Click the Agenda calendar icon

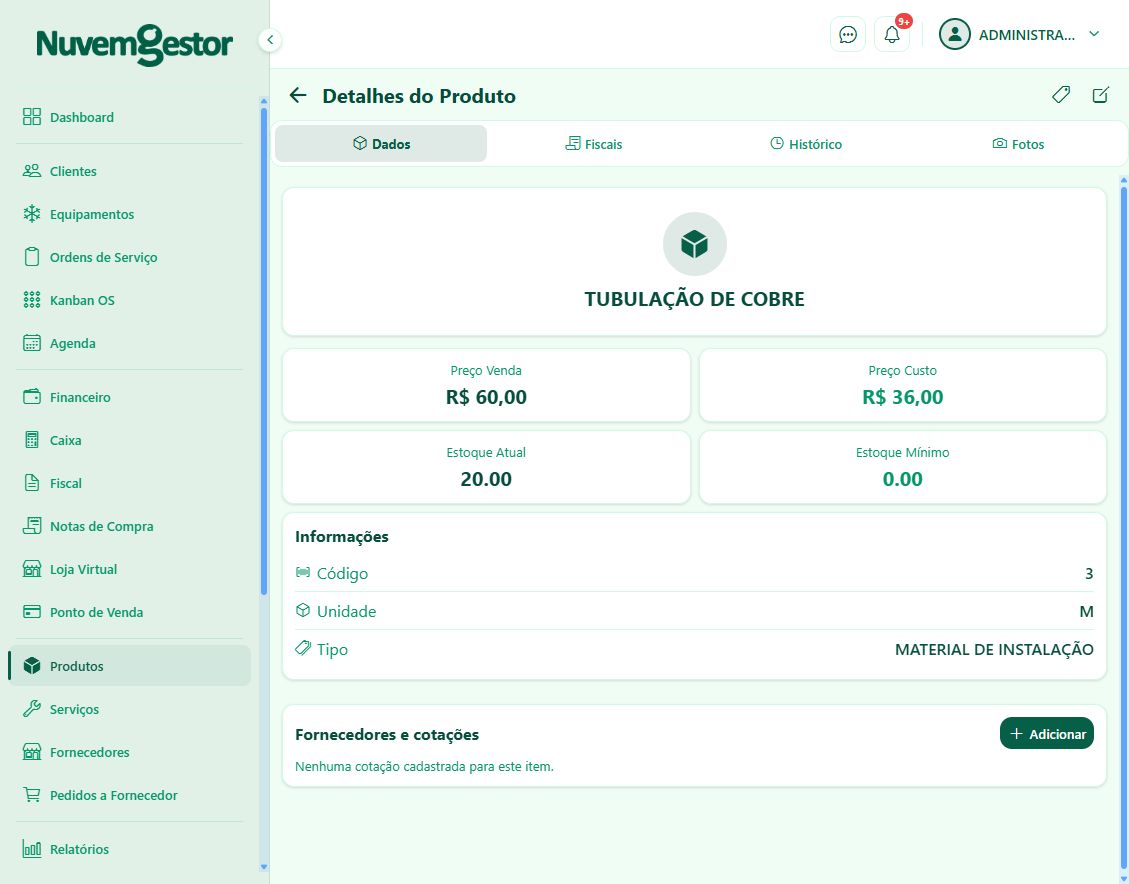coord(32,343)
